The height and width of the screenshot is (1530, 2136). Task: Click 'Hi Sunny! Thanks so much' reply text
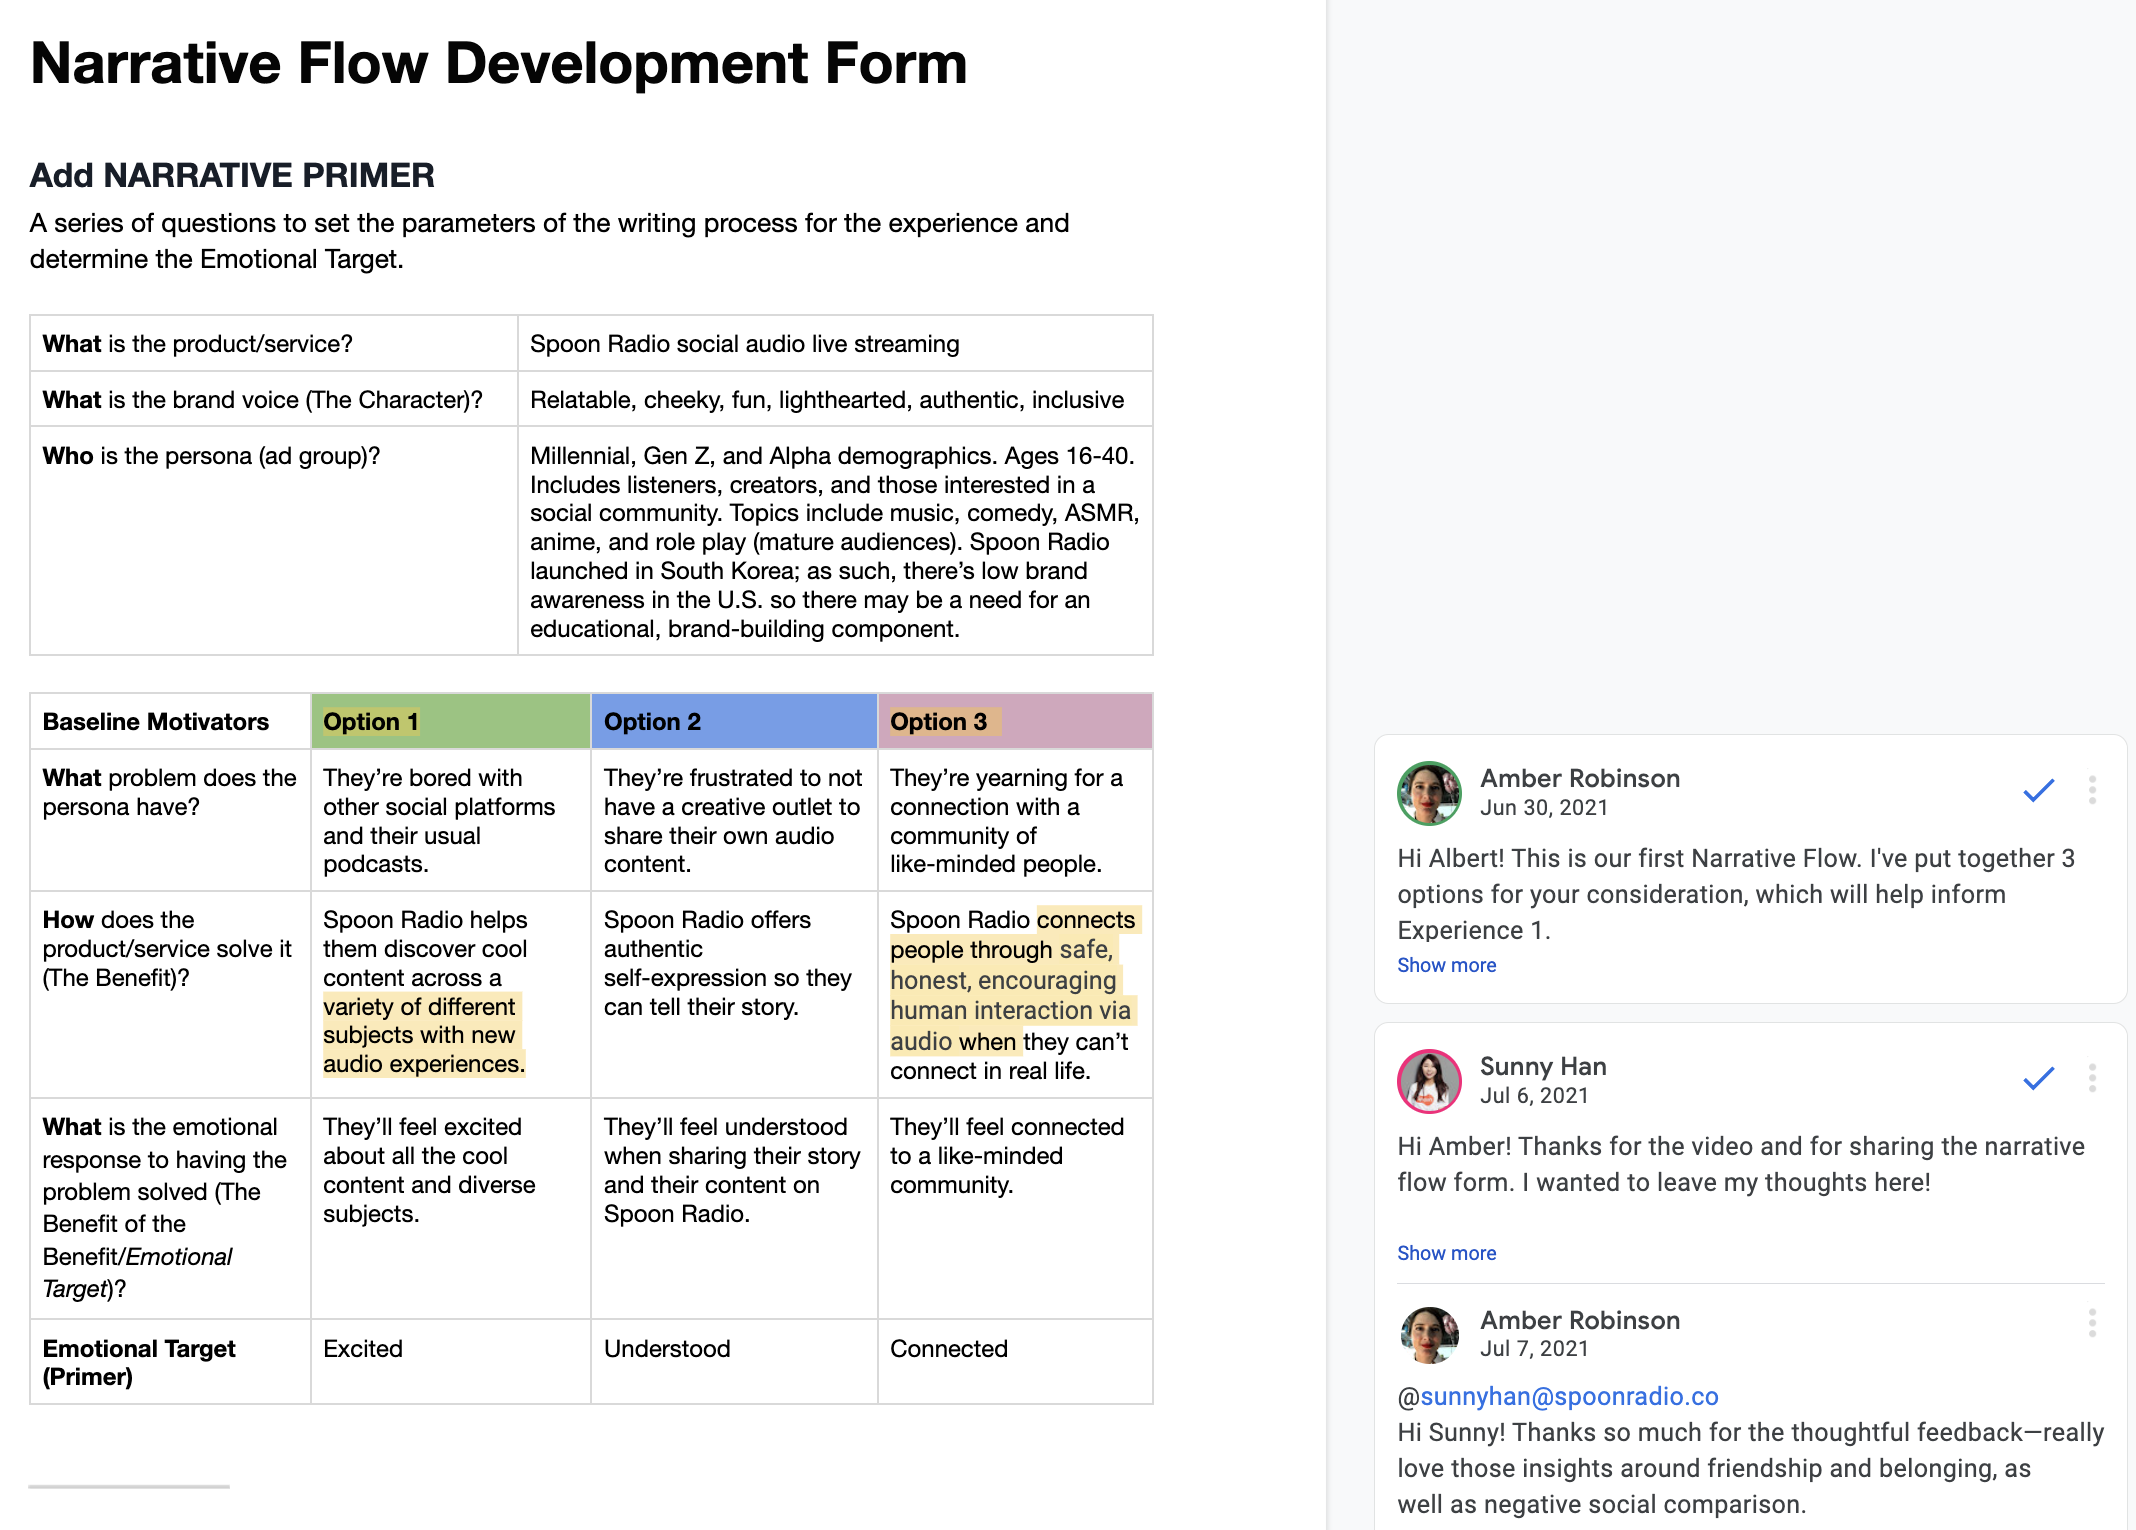1750,1468
